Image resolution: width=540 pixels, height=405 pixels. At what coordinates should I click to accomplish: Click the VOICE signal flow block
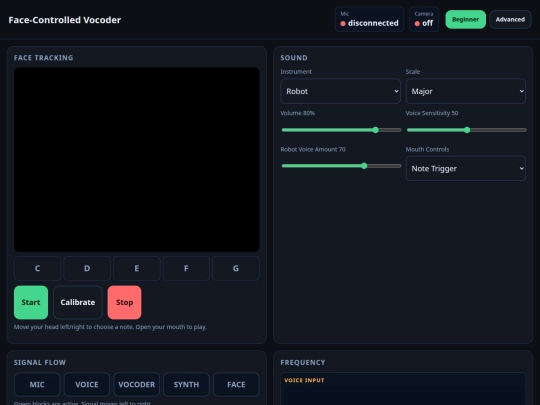87,384
